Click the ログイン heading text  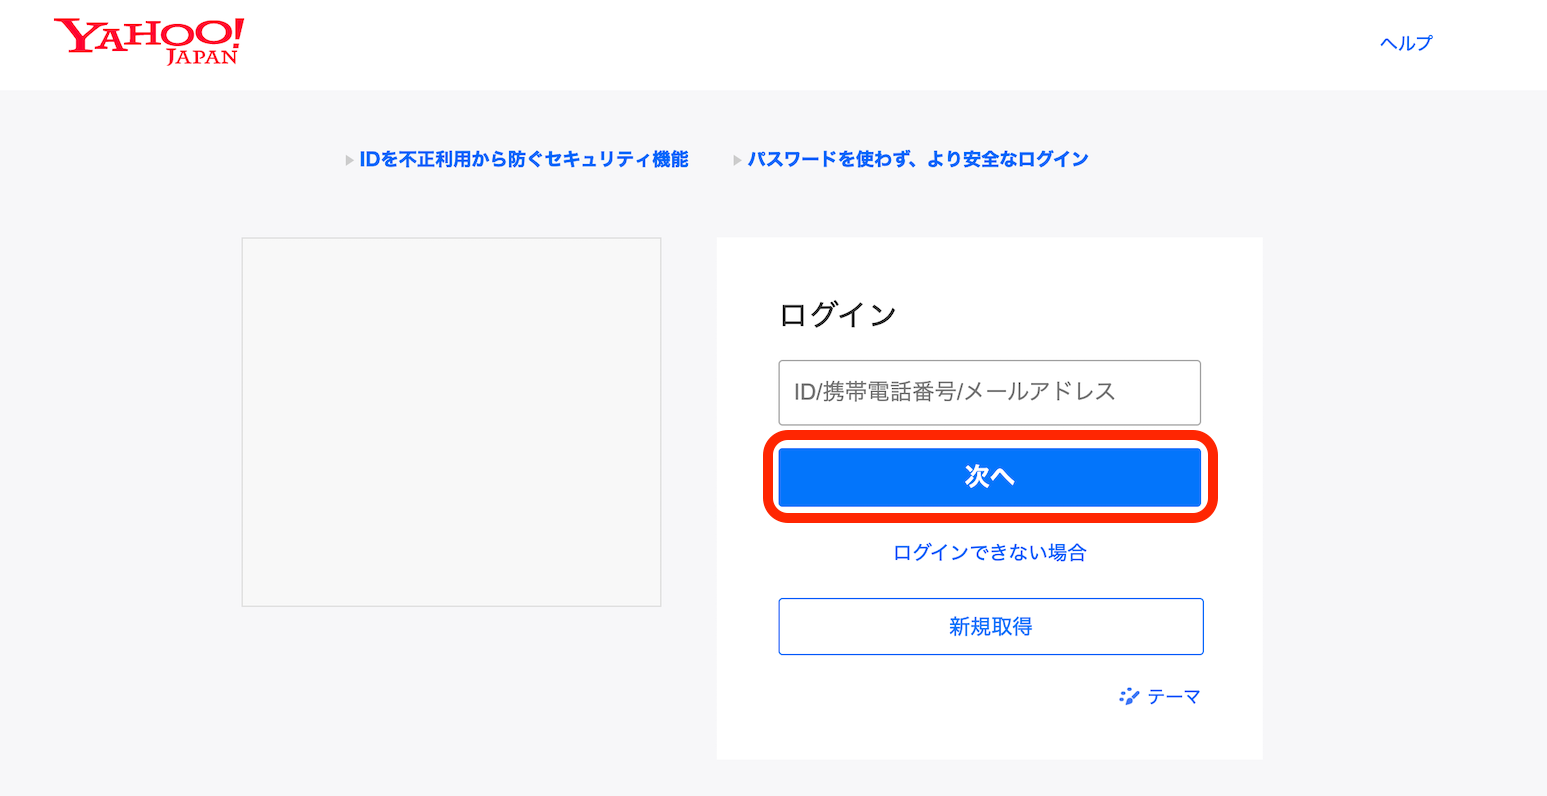click(838, 315)
